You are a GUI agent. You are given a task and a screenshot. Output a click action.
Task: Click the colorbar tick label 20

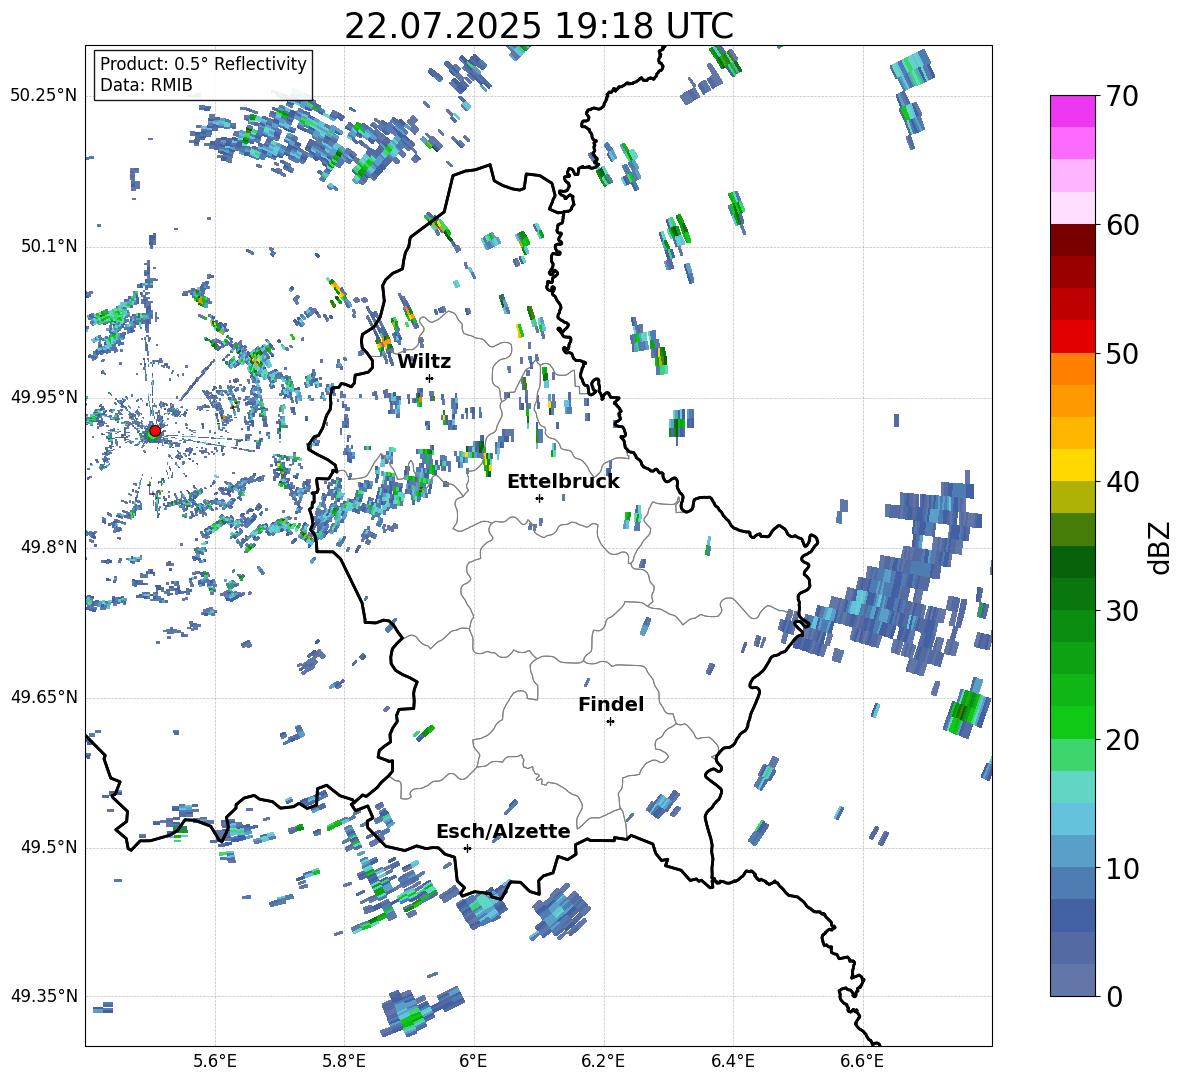click(1122, 739)
